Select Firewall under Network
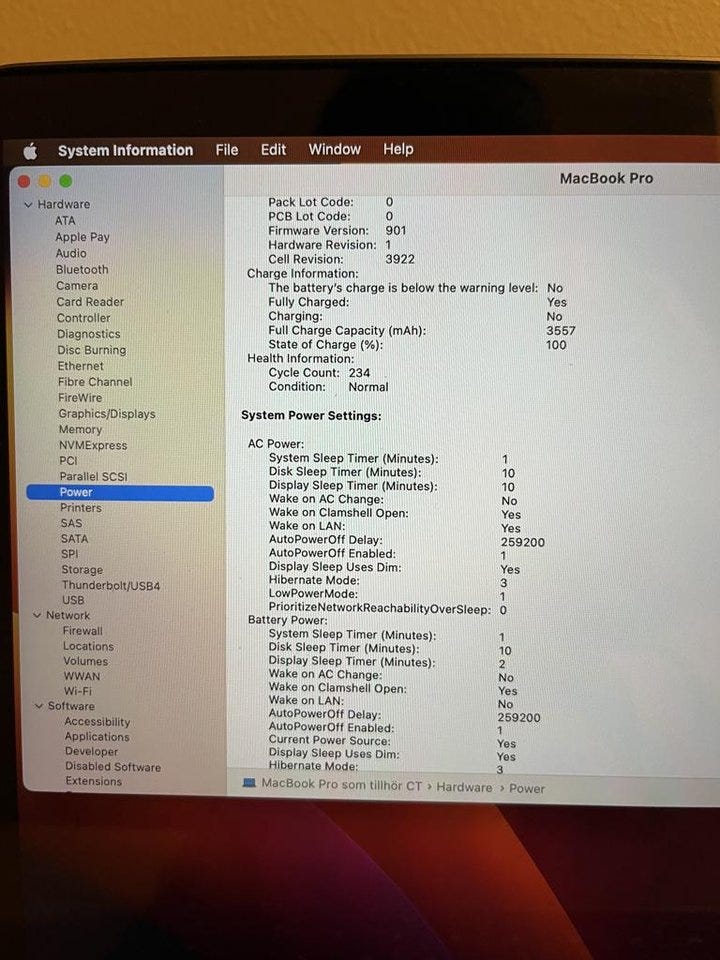 [x=83, y=631]
